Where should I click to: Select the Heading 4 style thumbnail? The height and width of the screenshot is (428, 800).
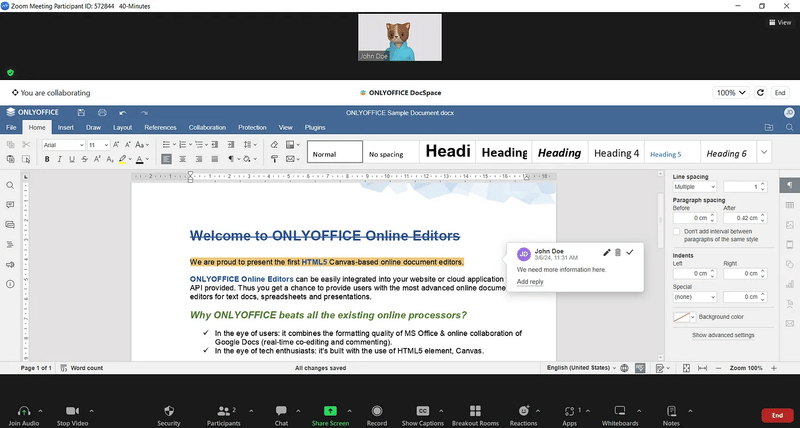click(x=616, y=152)
